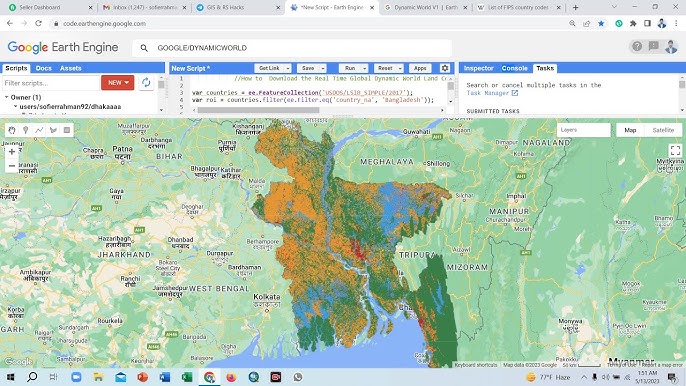Image resolution: width=686 pixels, height=386 pixels.
Task: Select the draw line tool
Action: (x=39, y=130)
